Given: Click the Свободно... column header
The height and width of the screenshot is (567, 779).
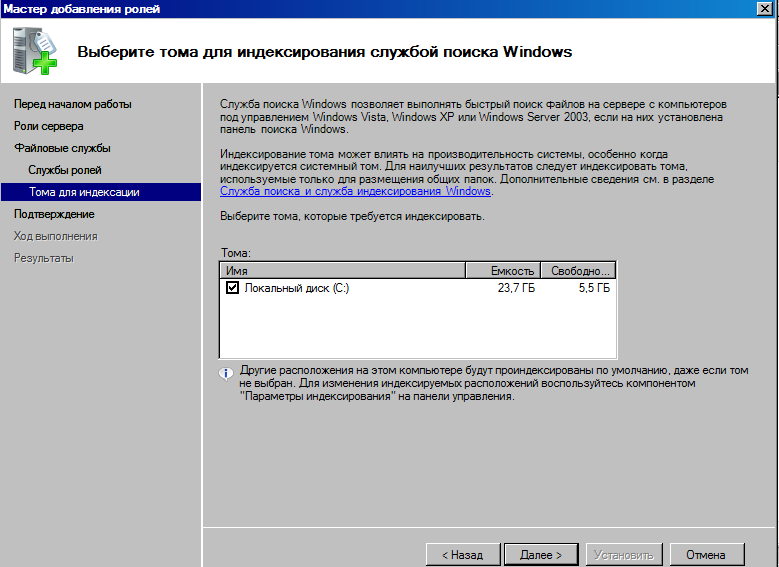Looking at the screenshot, I should (x=578, y=271).
